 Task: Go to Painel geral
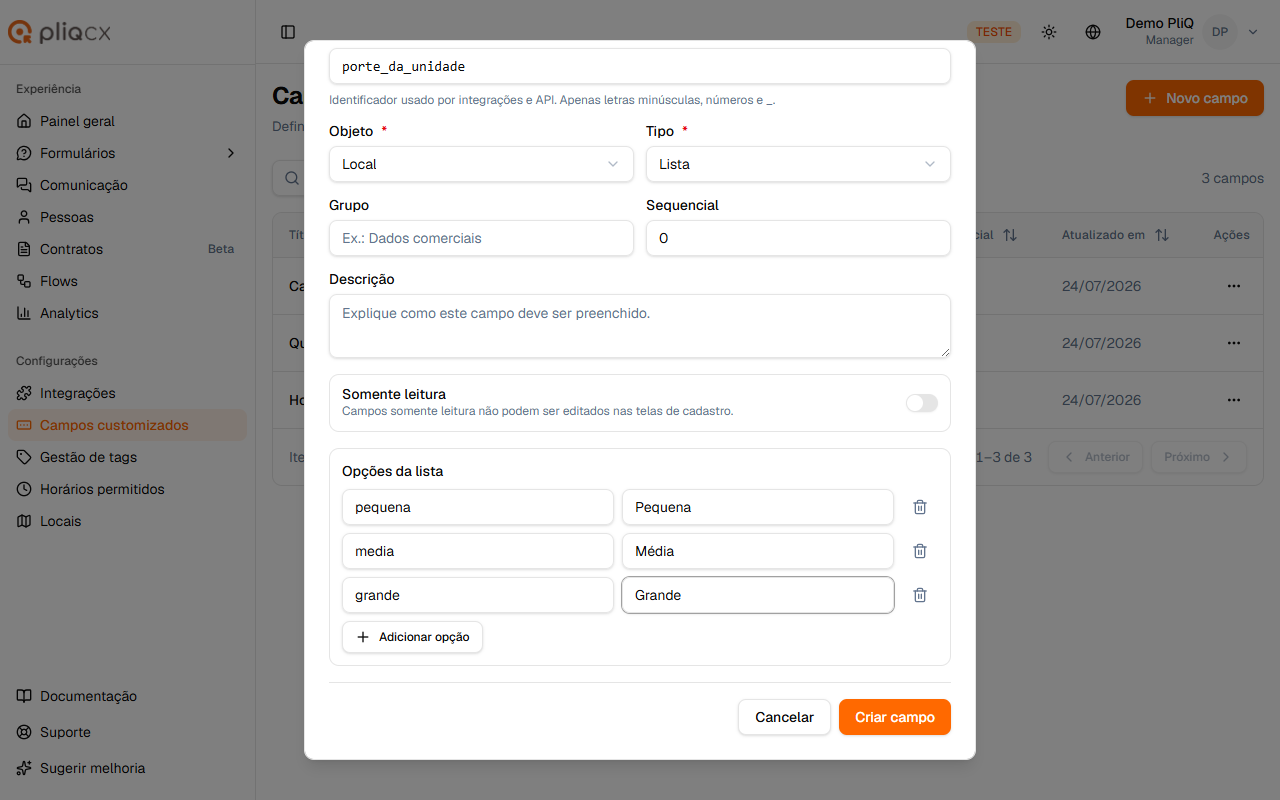pos(127,121)
